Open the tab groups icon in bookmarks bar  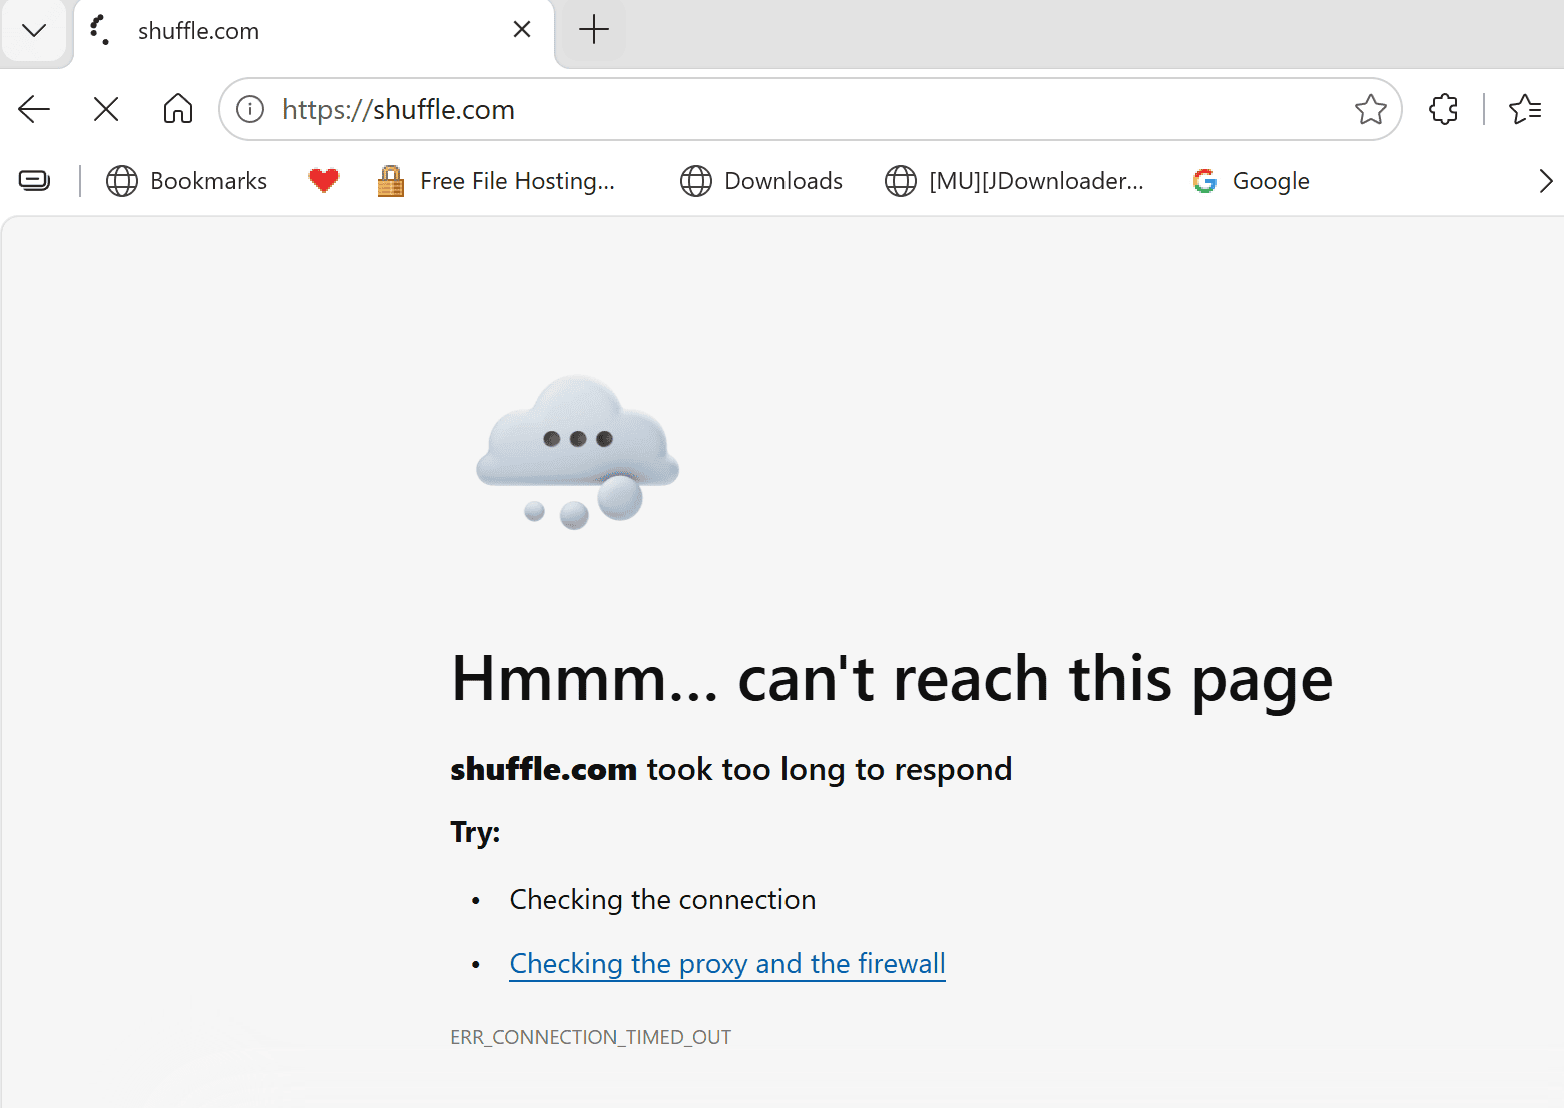pyautogui.click(x=35, y=181)
